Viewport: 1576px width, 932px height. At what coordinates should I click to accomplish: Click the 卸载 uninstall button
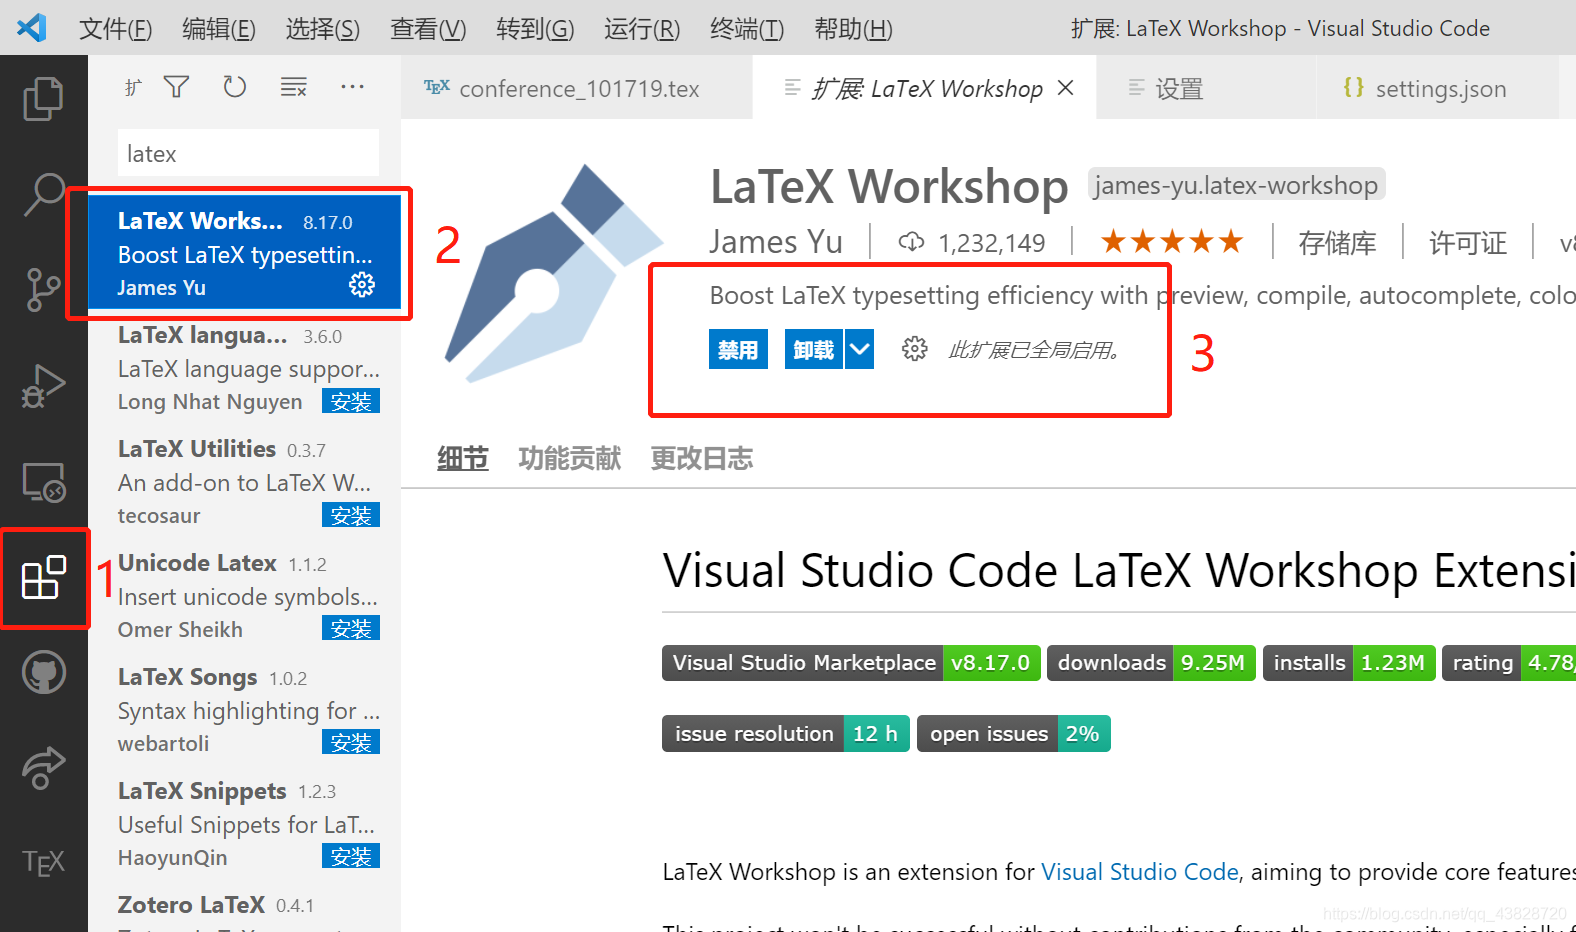pos(814,349)
